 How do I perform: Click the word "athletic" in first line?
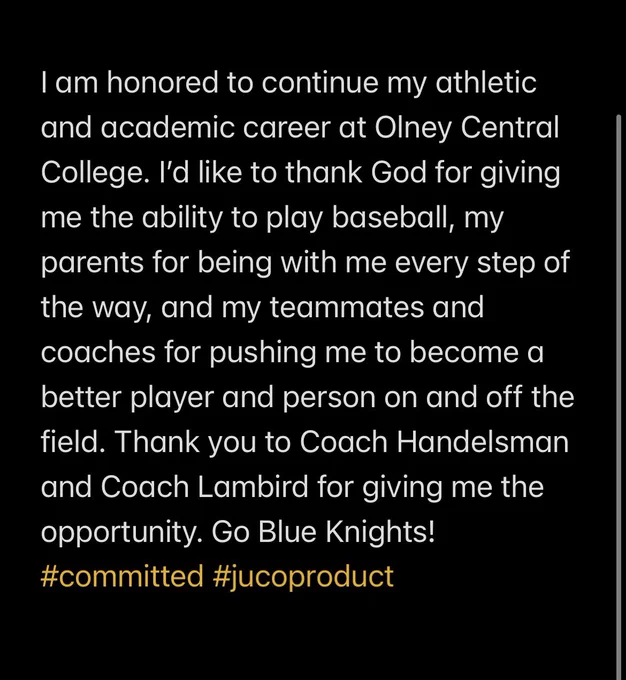click(x=486, y=82)
